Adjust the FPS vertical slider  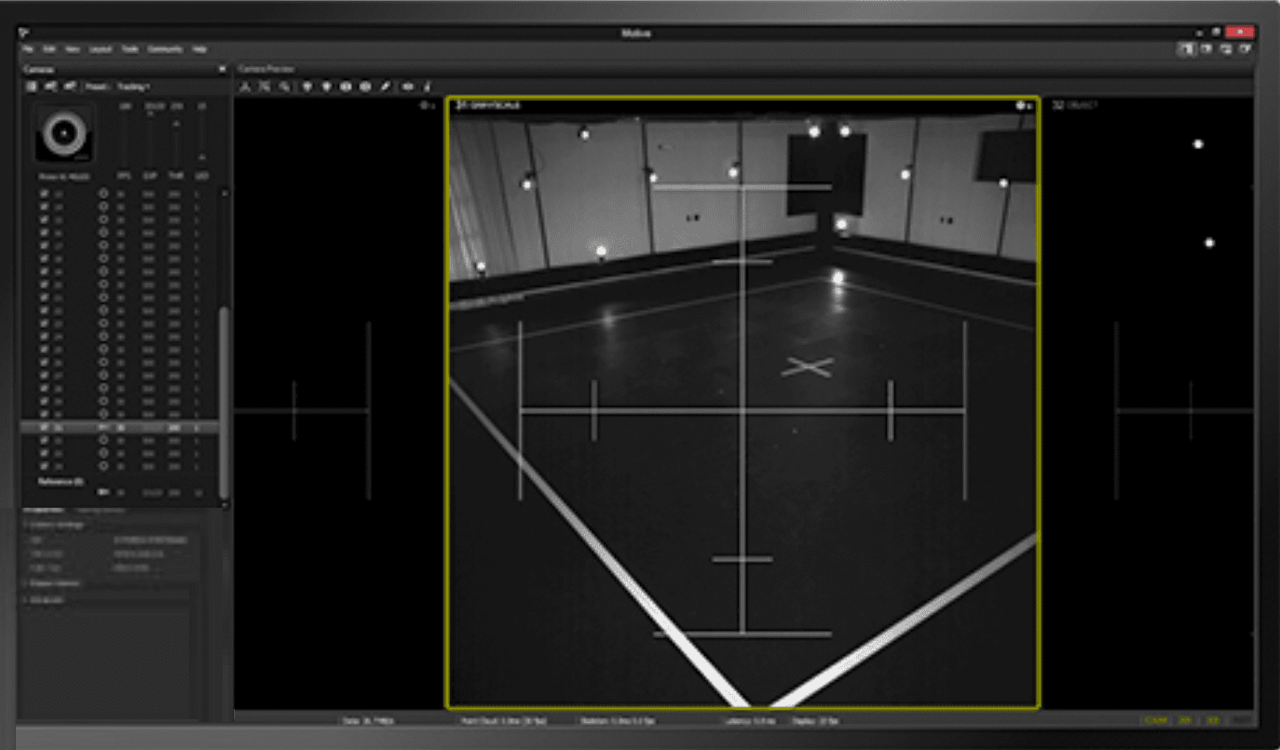125,140
